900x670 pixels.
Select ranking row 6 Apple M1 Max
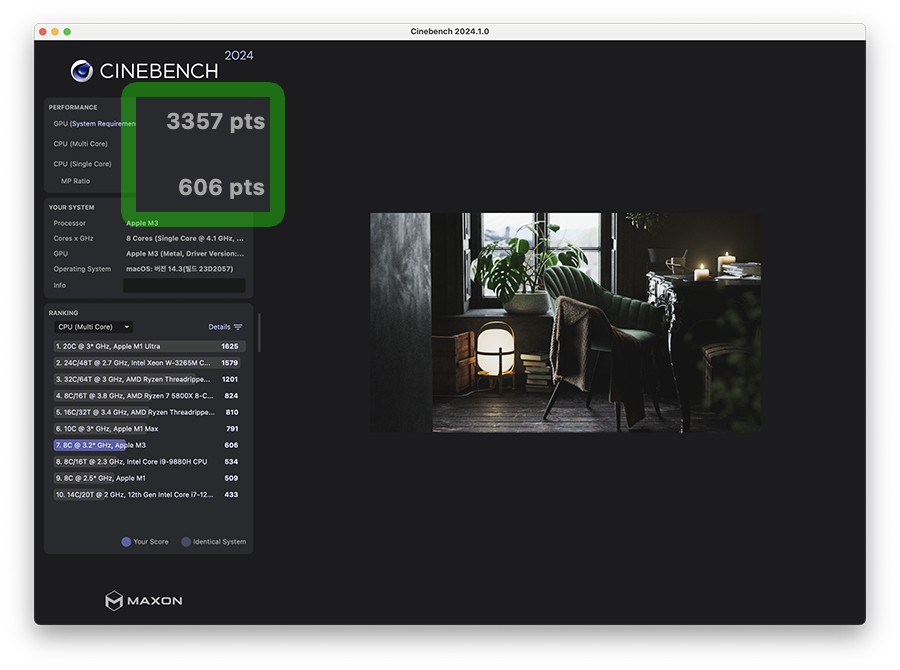149,429
